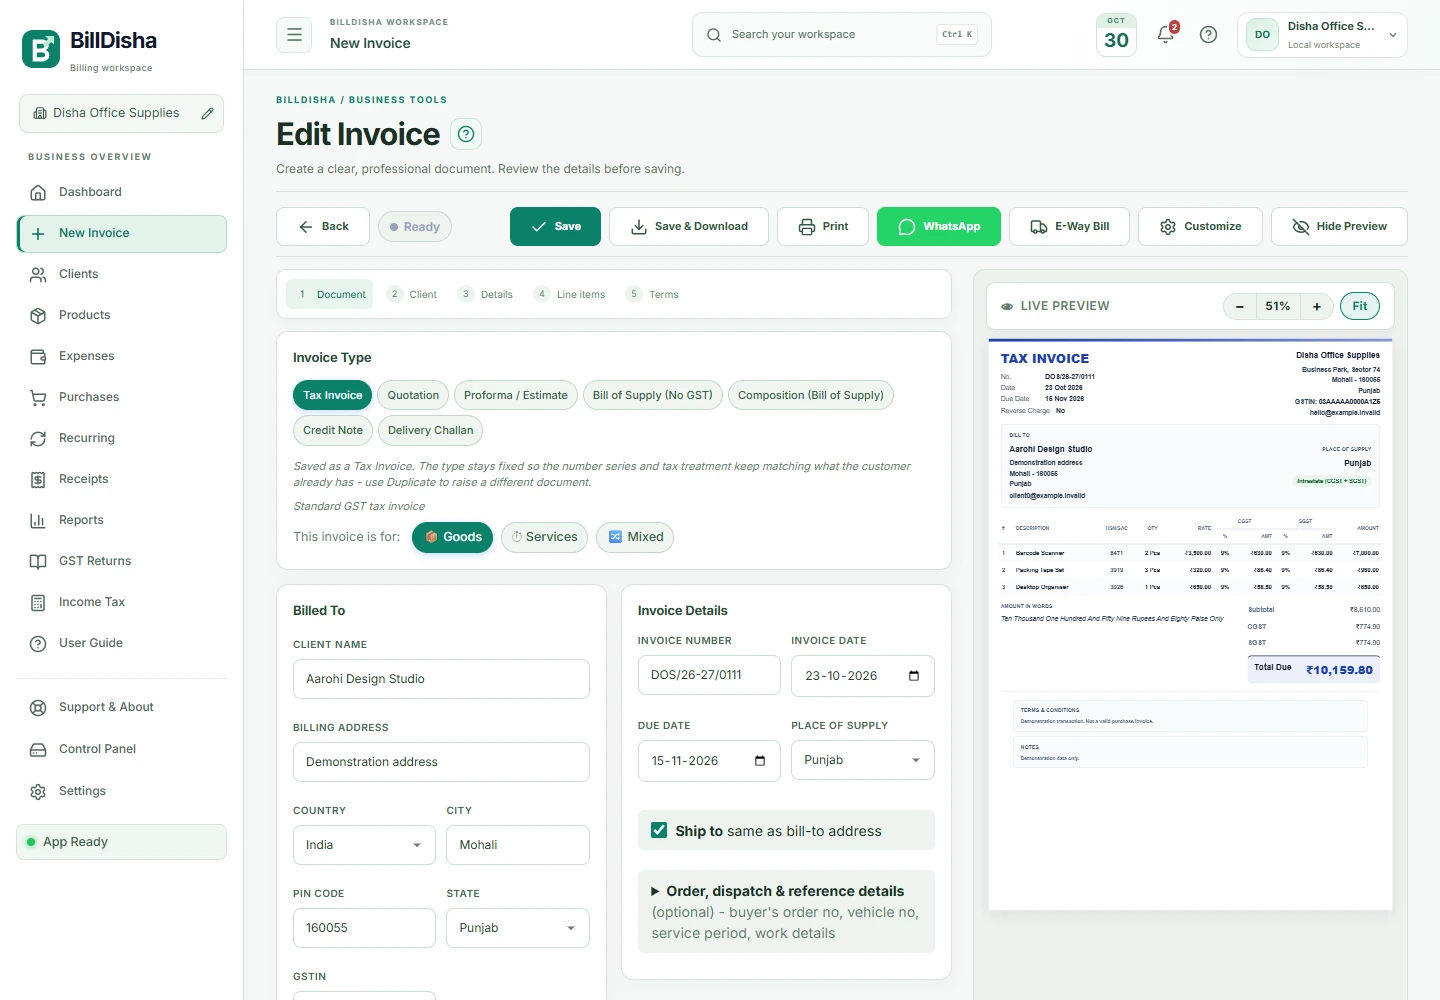1440x1000 pixels.
Task: Open Dashboard from the sidebar
Action: [122, 192]
